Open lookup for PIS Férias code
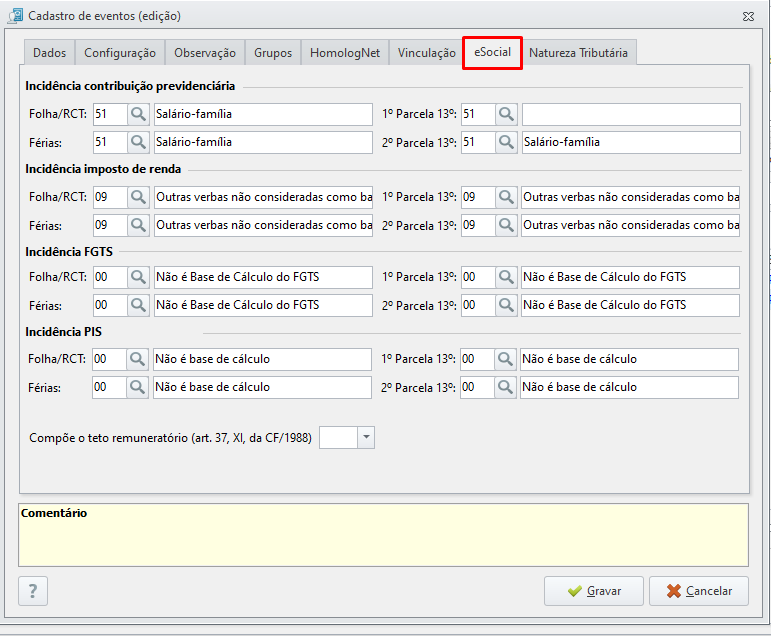This screenshot has width=771, height=636. (137, 388)
